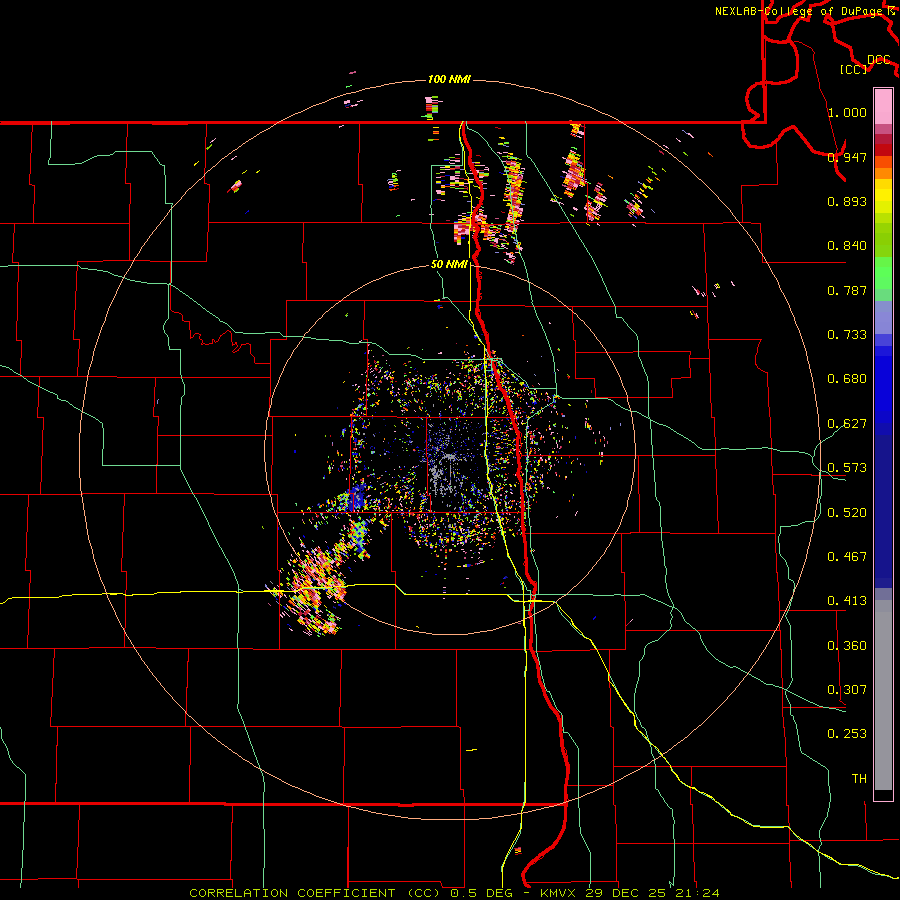900x900 pixels.
Task: Select the 0.733 scale value
Action: point(847,335)
